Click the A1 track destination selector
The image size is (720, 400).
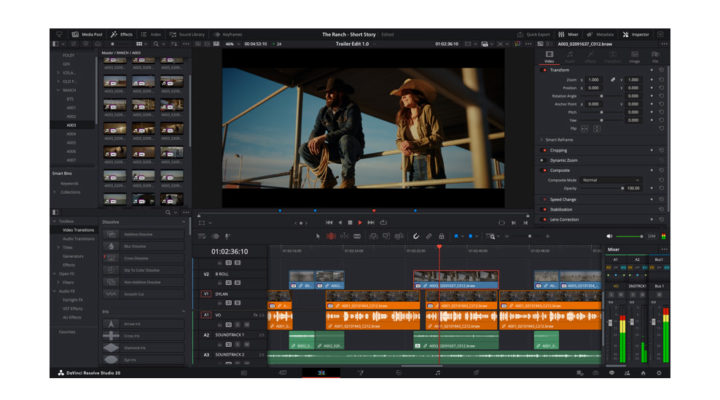pos(206,315)
